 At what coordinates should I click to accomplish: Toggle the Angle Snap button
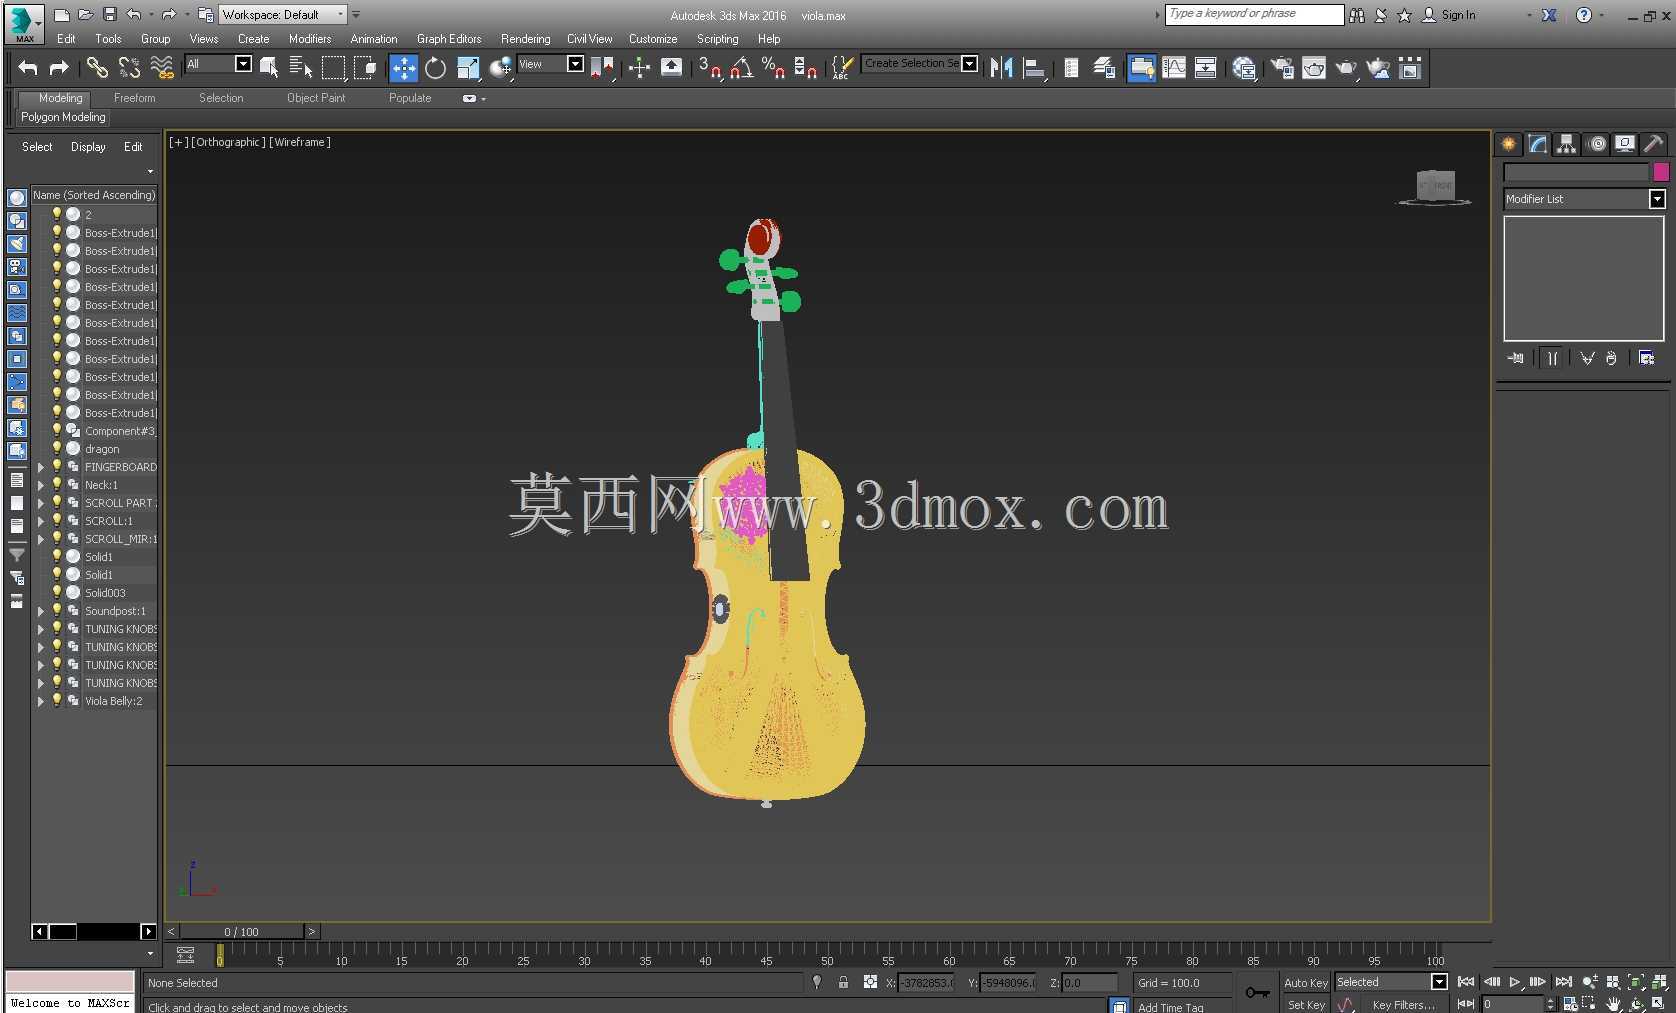(741, 67)
